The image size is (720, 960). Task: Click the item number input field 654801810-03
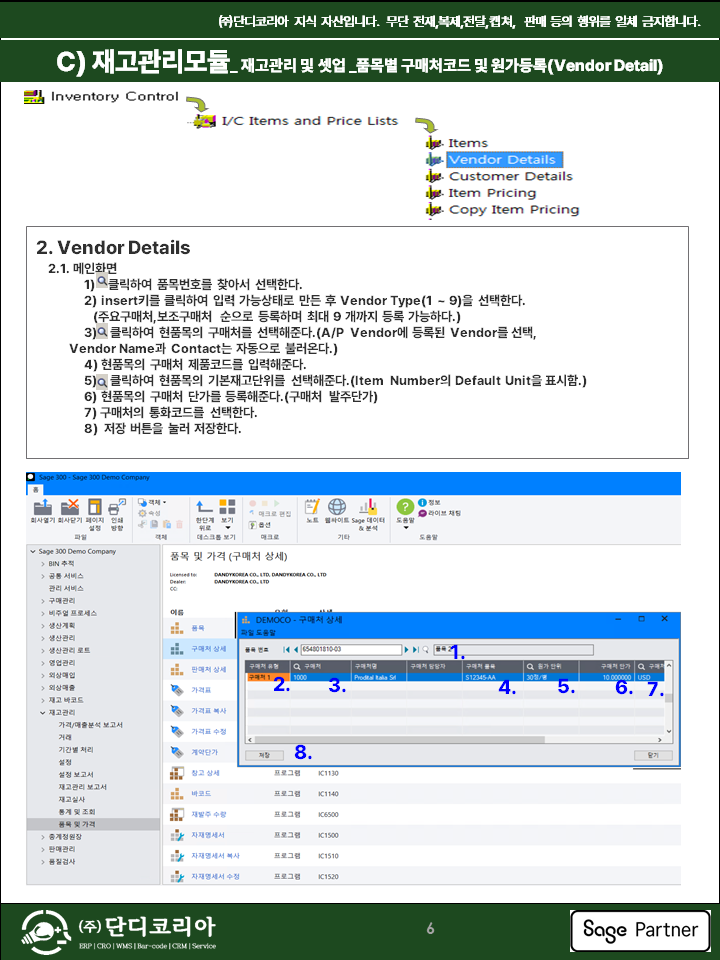click(351, 650)
